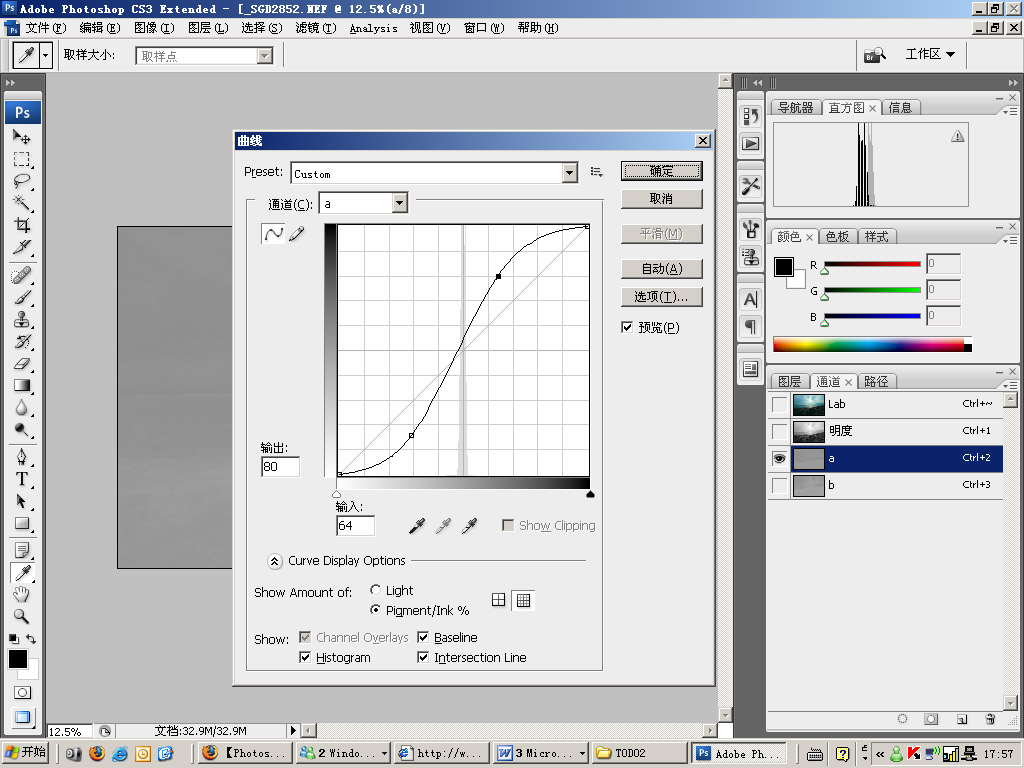Select the Dodge tool
The height and width of the screenshot is (768, 1024).
pos(22,430)
